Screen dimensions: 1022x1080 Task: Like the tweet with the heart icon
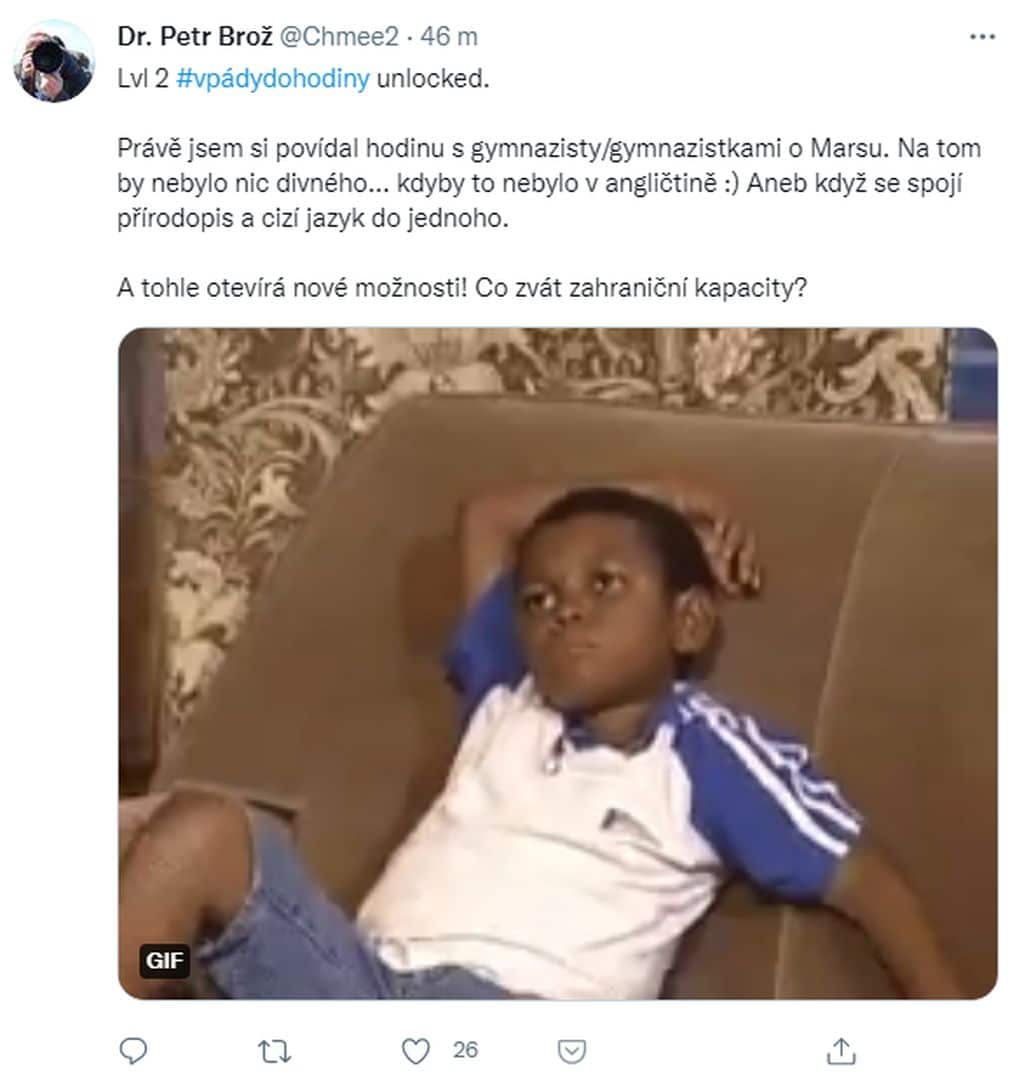tap(415, 1050)
